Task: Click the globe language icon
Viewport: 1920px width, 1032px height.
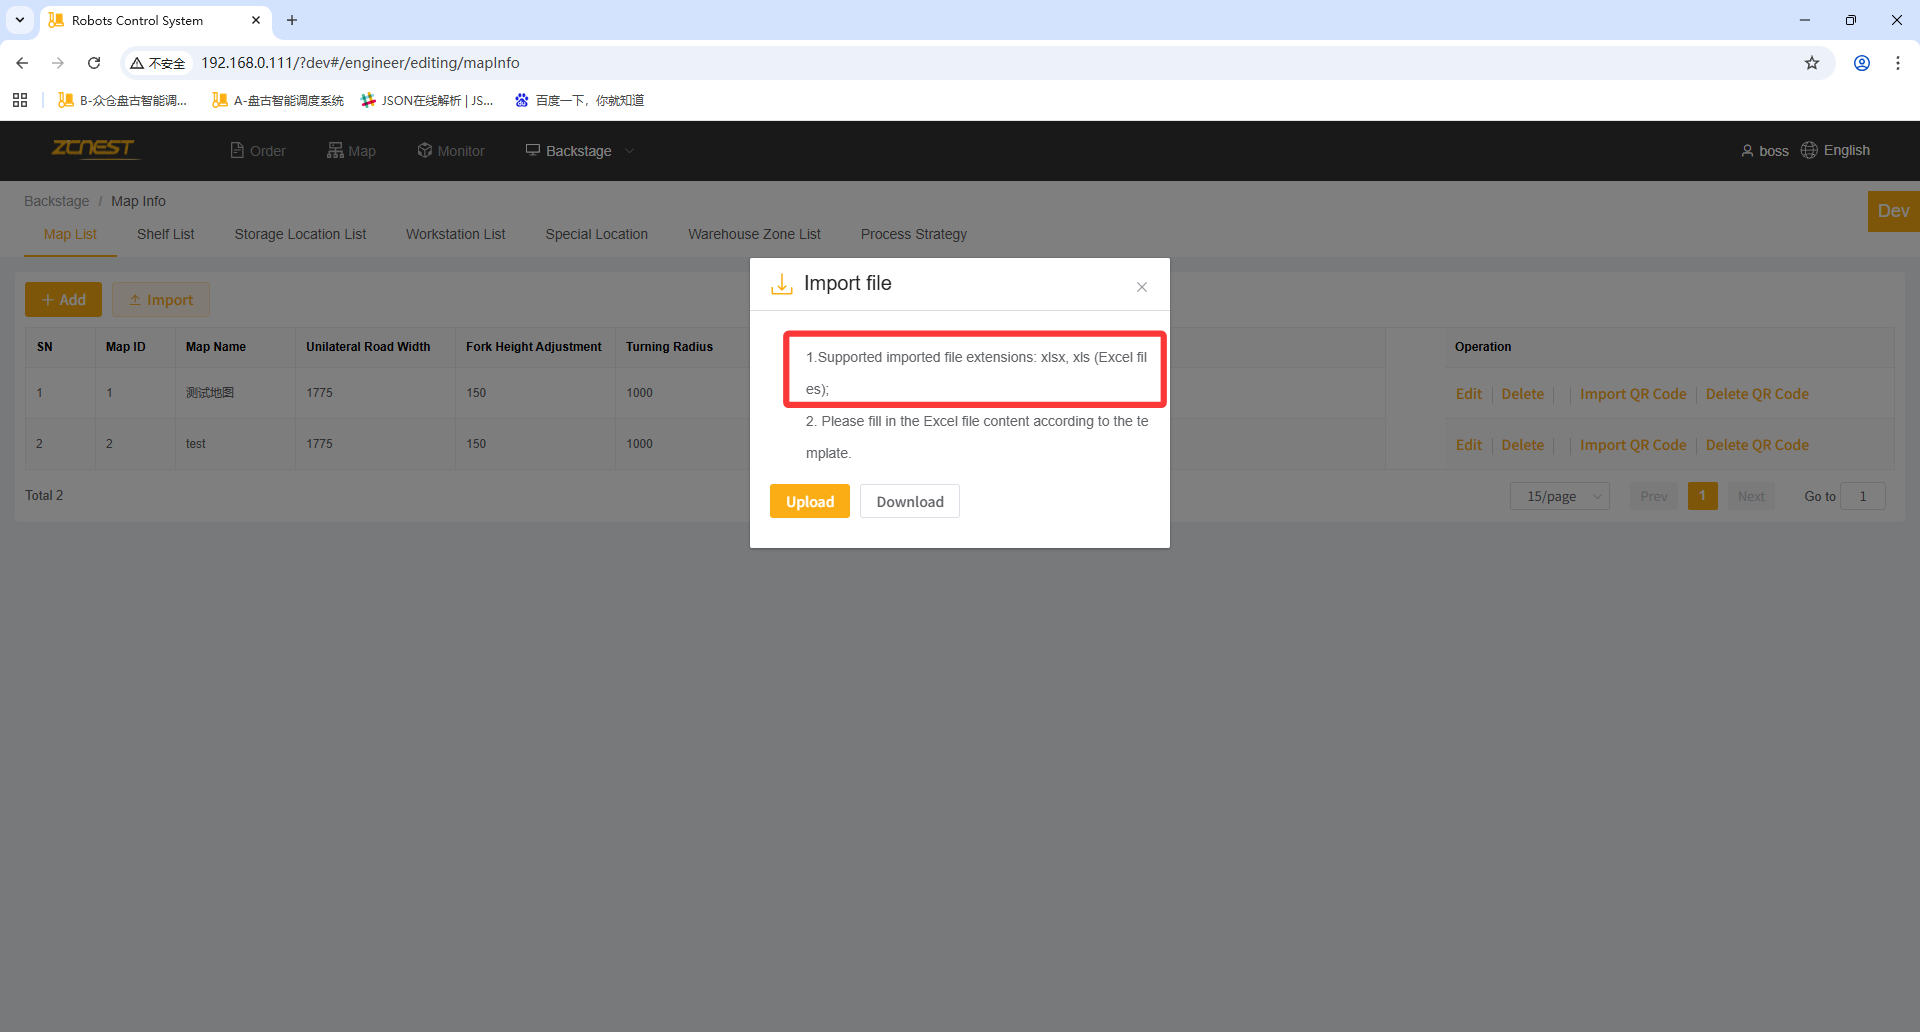Action: [1808, 150]
